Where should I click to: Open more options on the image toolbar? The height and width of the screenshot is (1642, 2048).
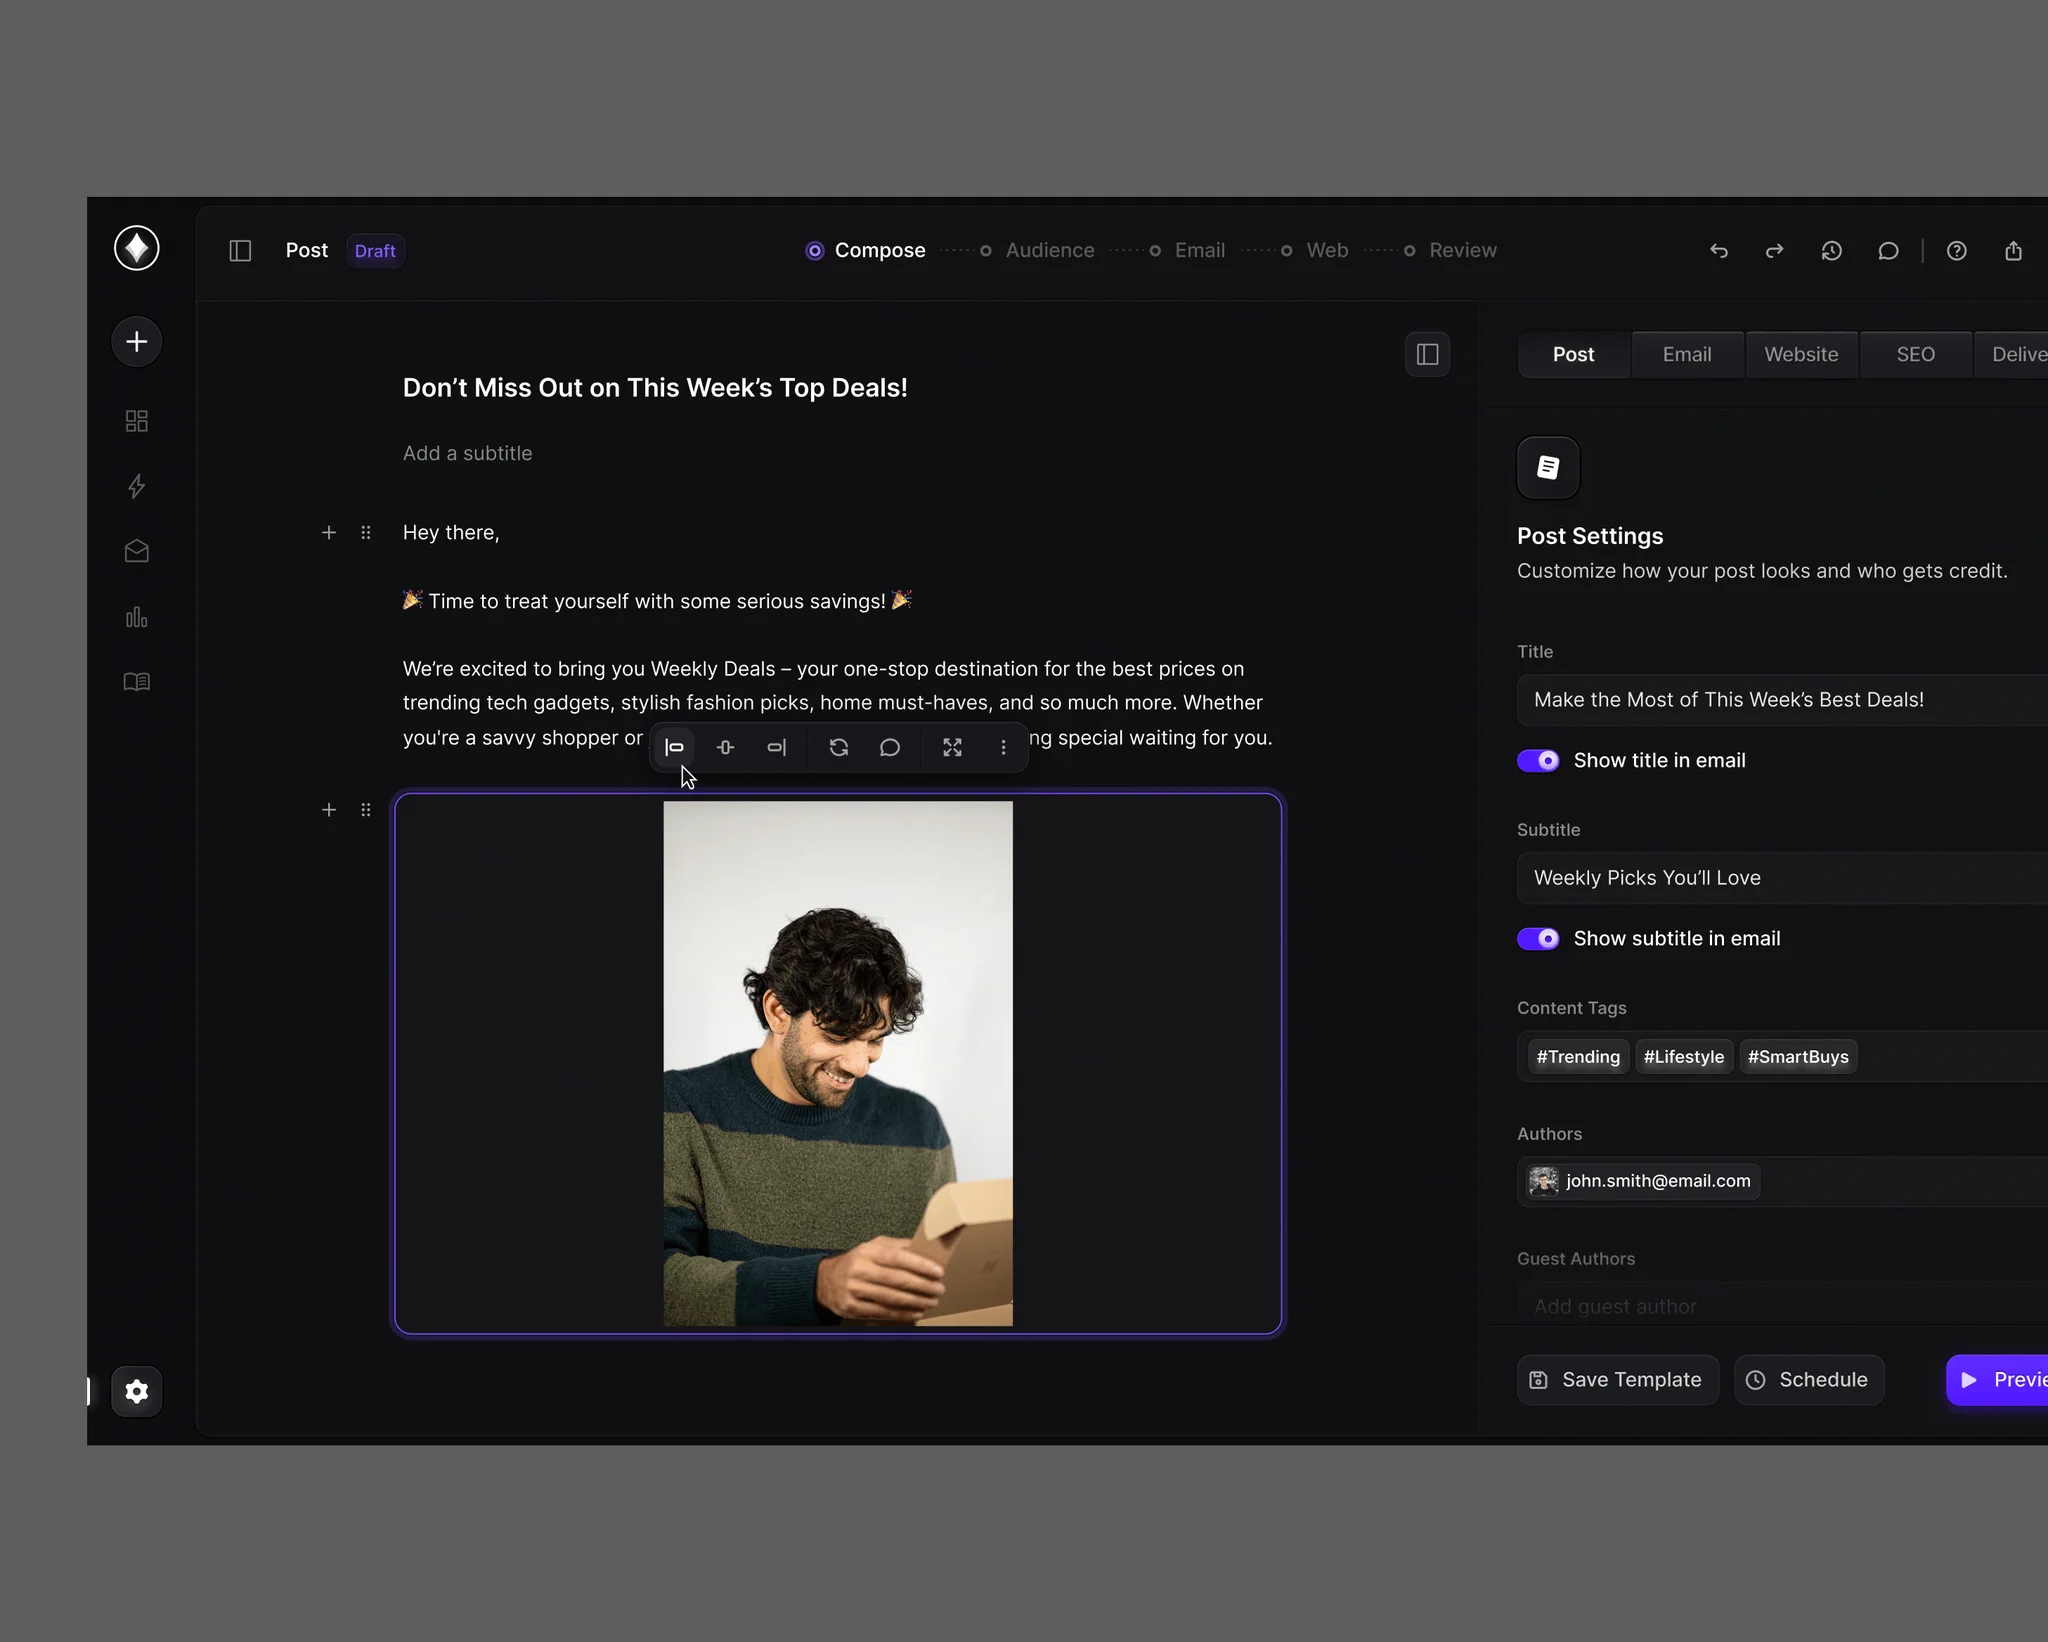pos(1003,747)
